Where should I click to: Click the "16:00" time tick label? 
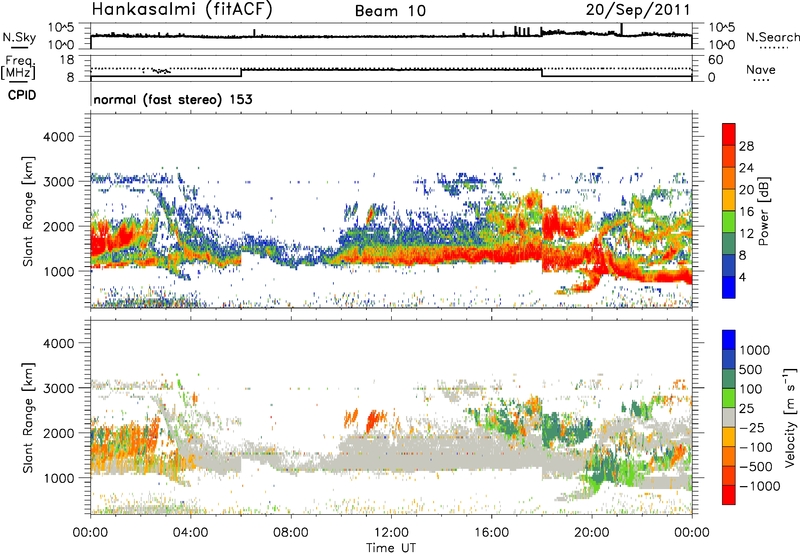[x=491, y=533]
